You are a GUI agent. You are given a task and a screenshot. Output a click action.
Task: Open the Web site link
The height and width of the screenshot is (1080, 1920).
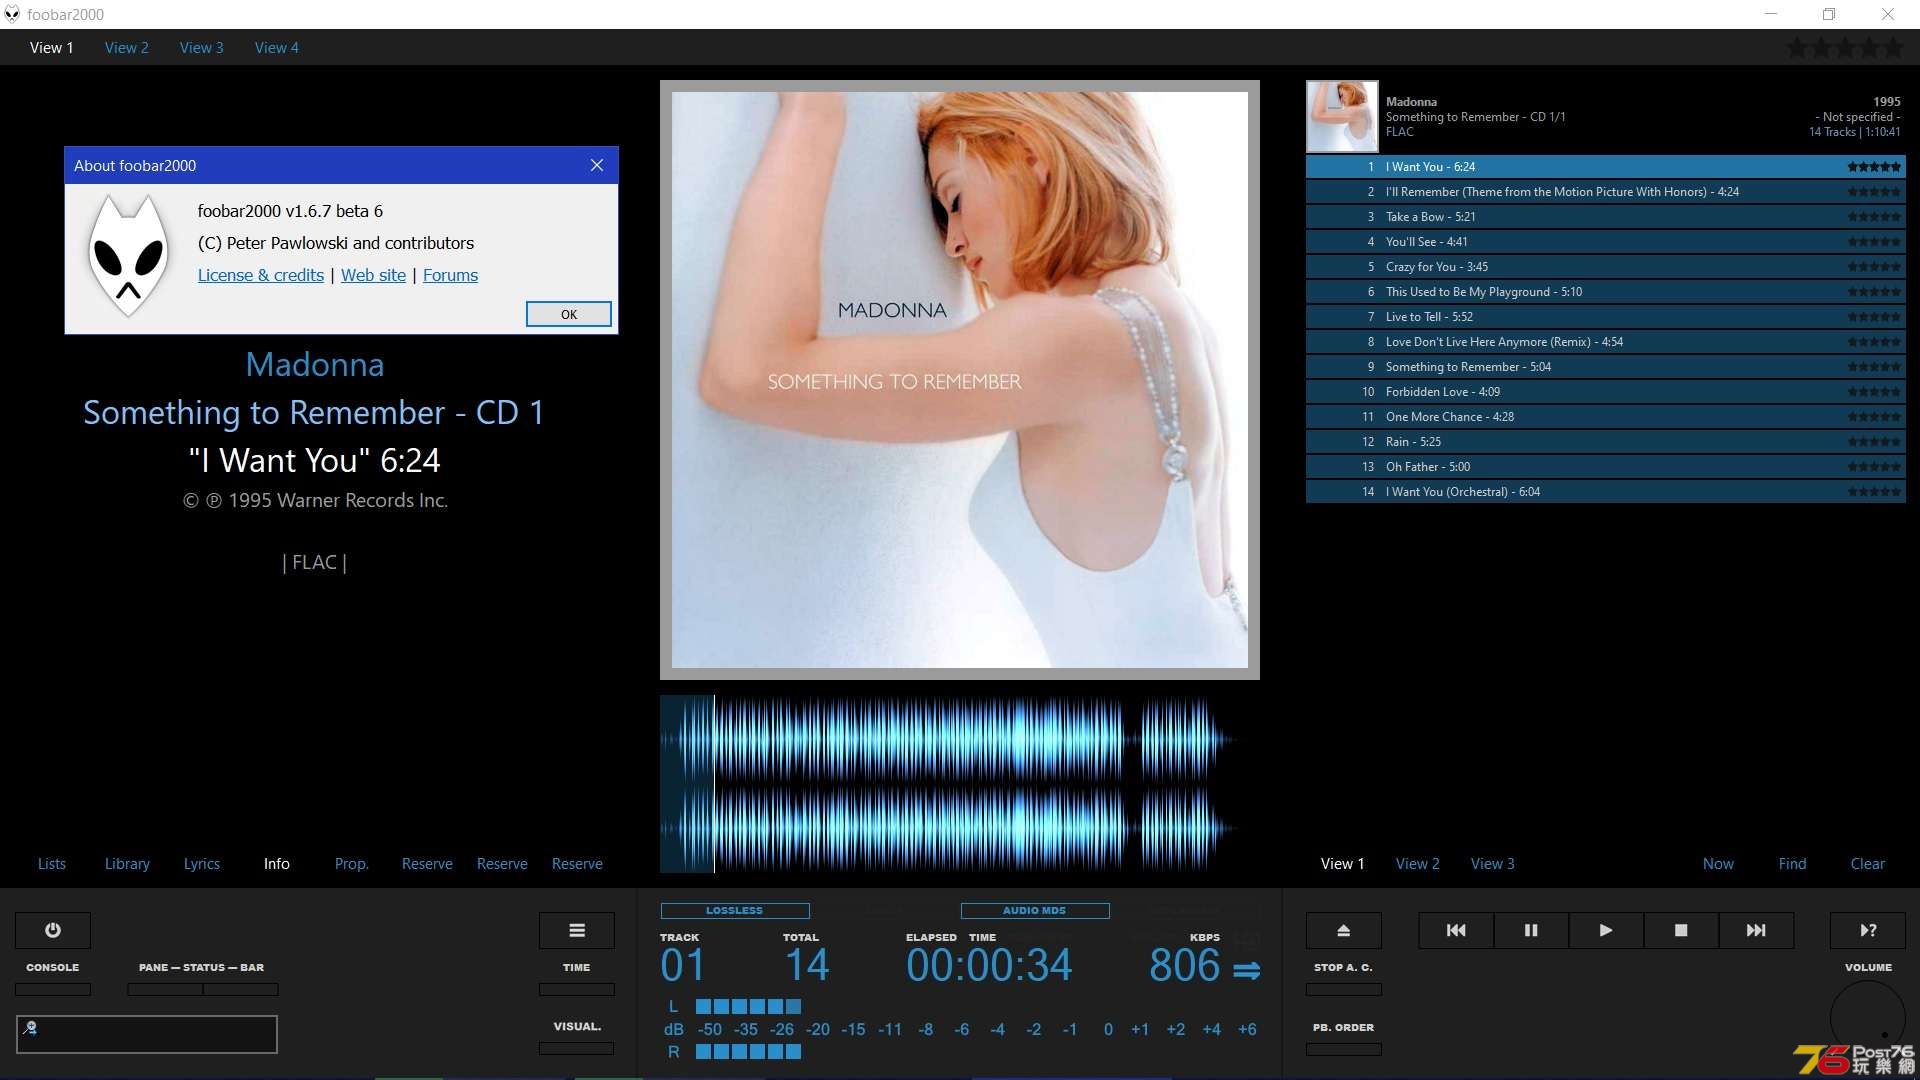373,275
